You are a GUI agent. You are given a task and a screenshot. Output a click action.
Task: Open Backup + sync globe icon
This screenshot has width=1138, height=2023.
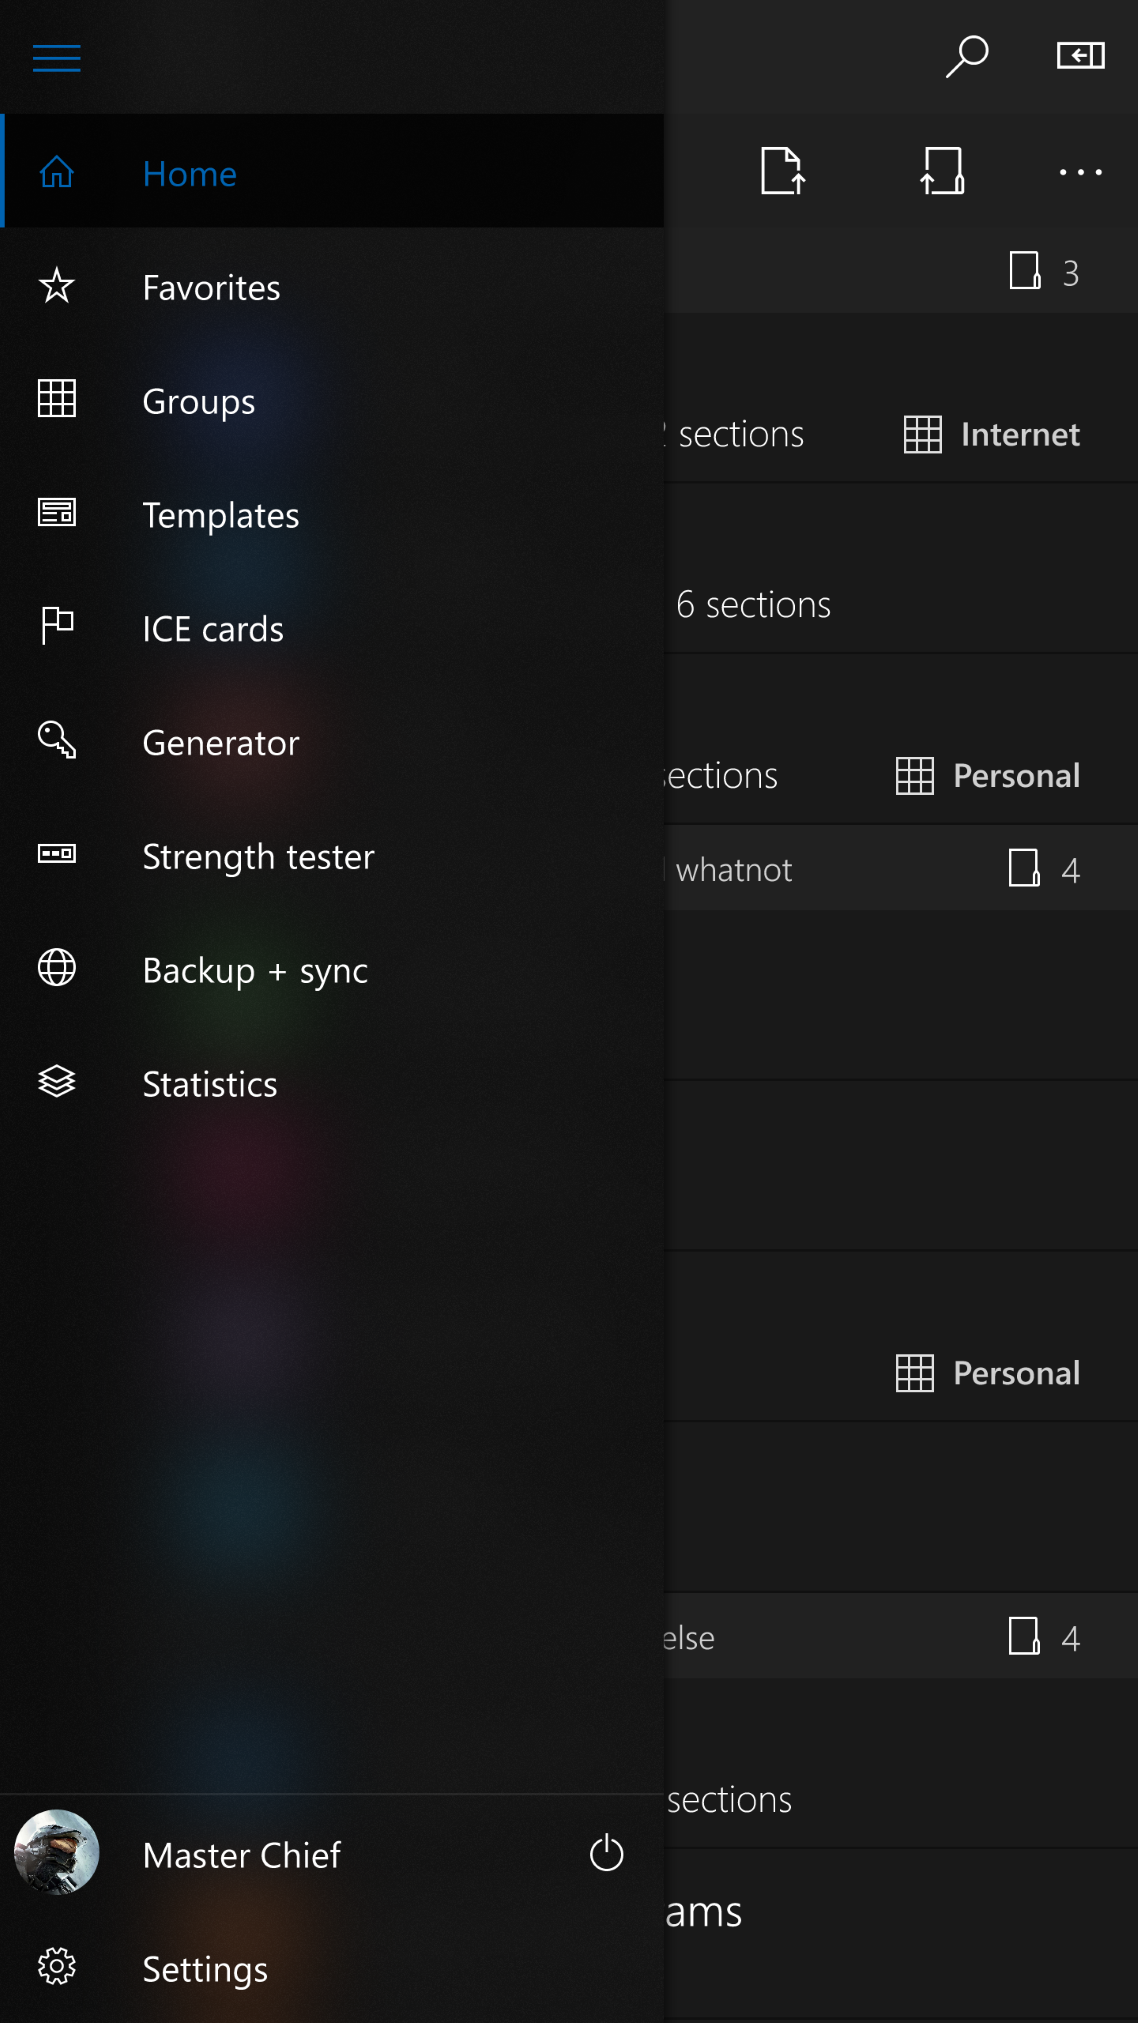57,969
